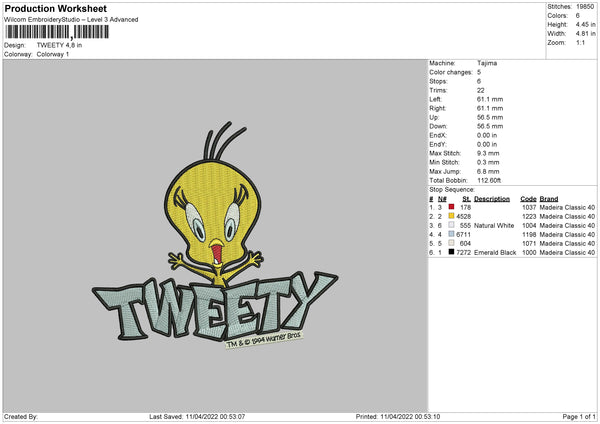Click the red thread color swatch

[451, 207]
